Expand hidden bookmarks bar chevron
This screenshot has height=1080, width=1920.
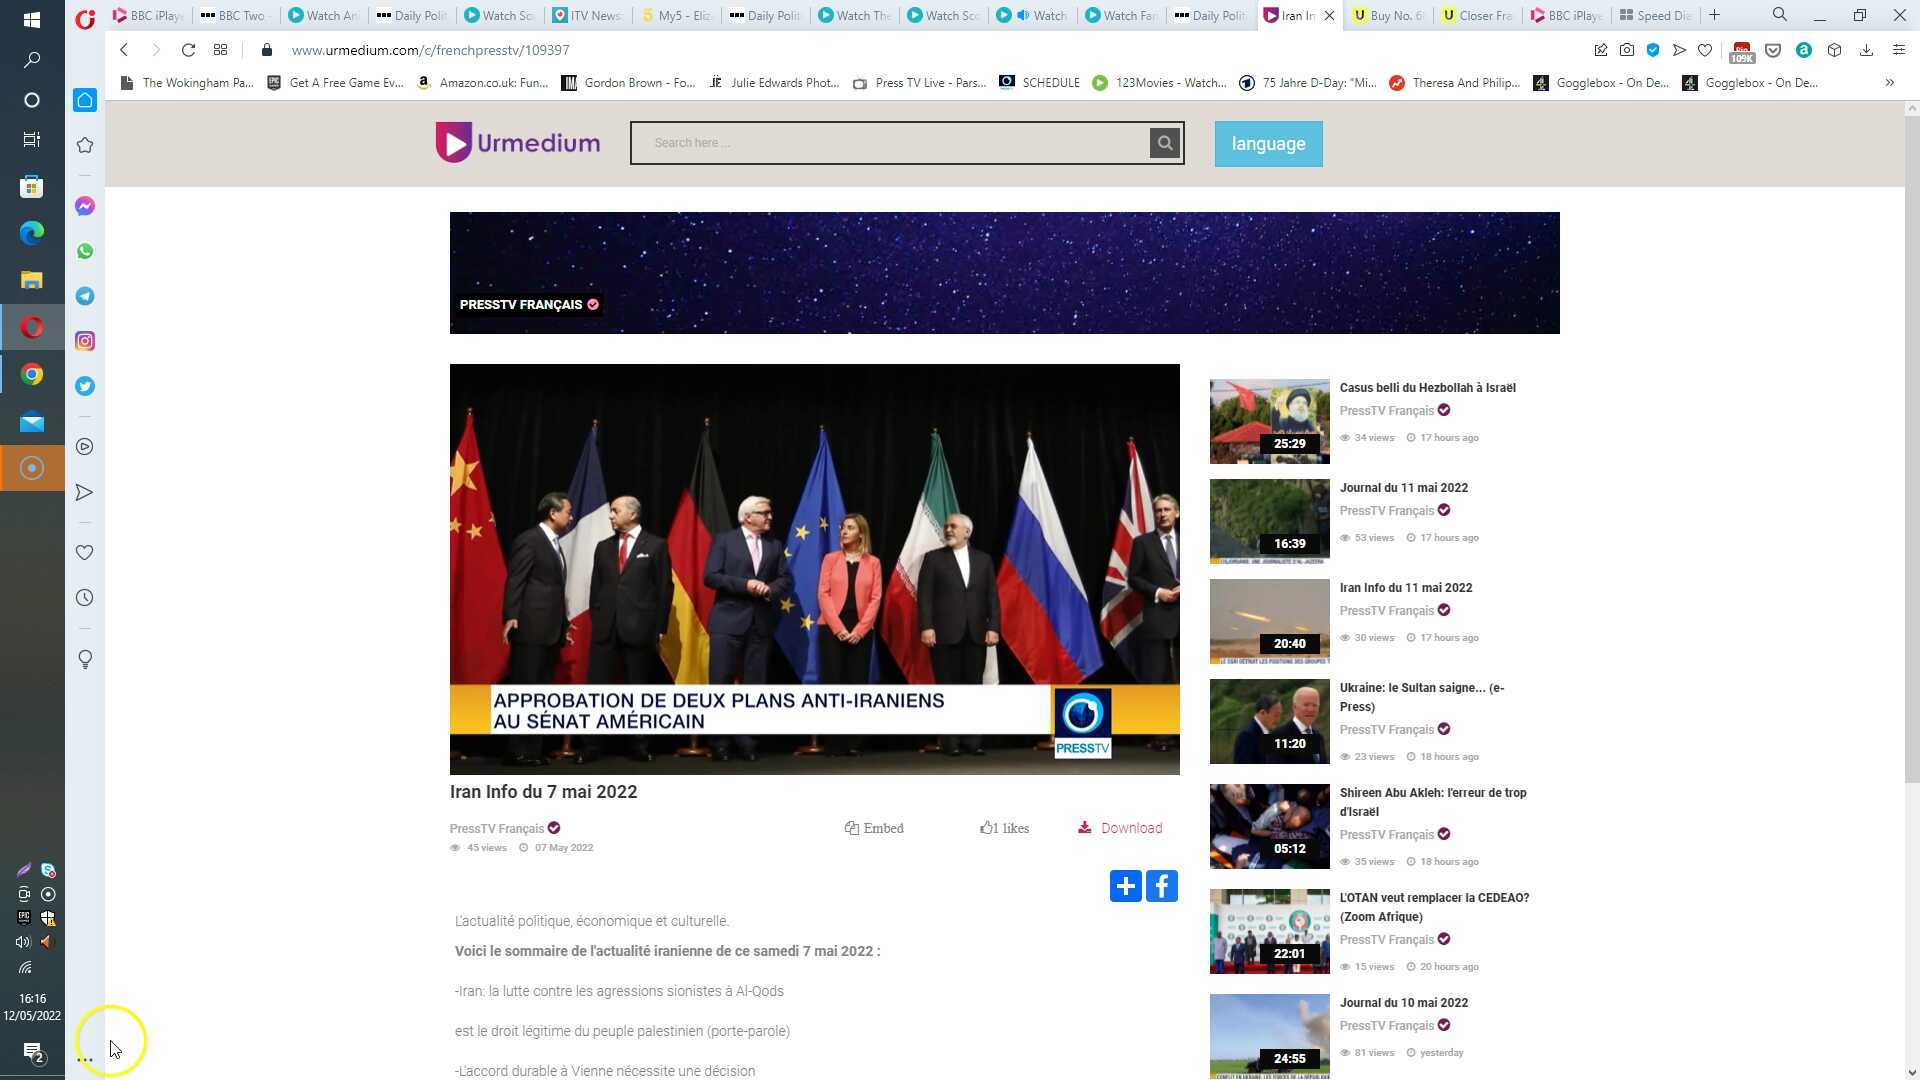click(1889, 83)
